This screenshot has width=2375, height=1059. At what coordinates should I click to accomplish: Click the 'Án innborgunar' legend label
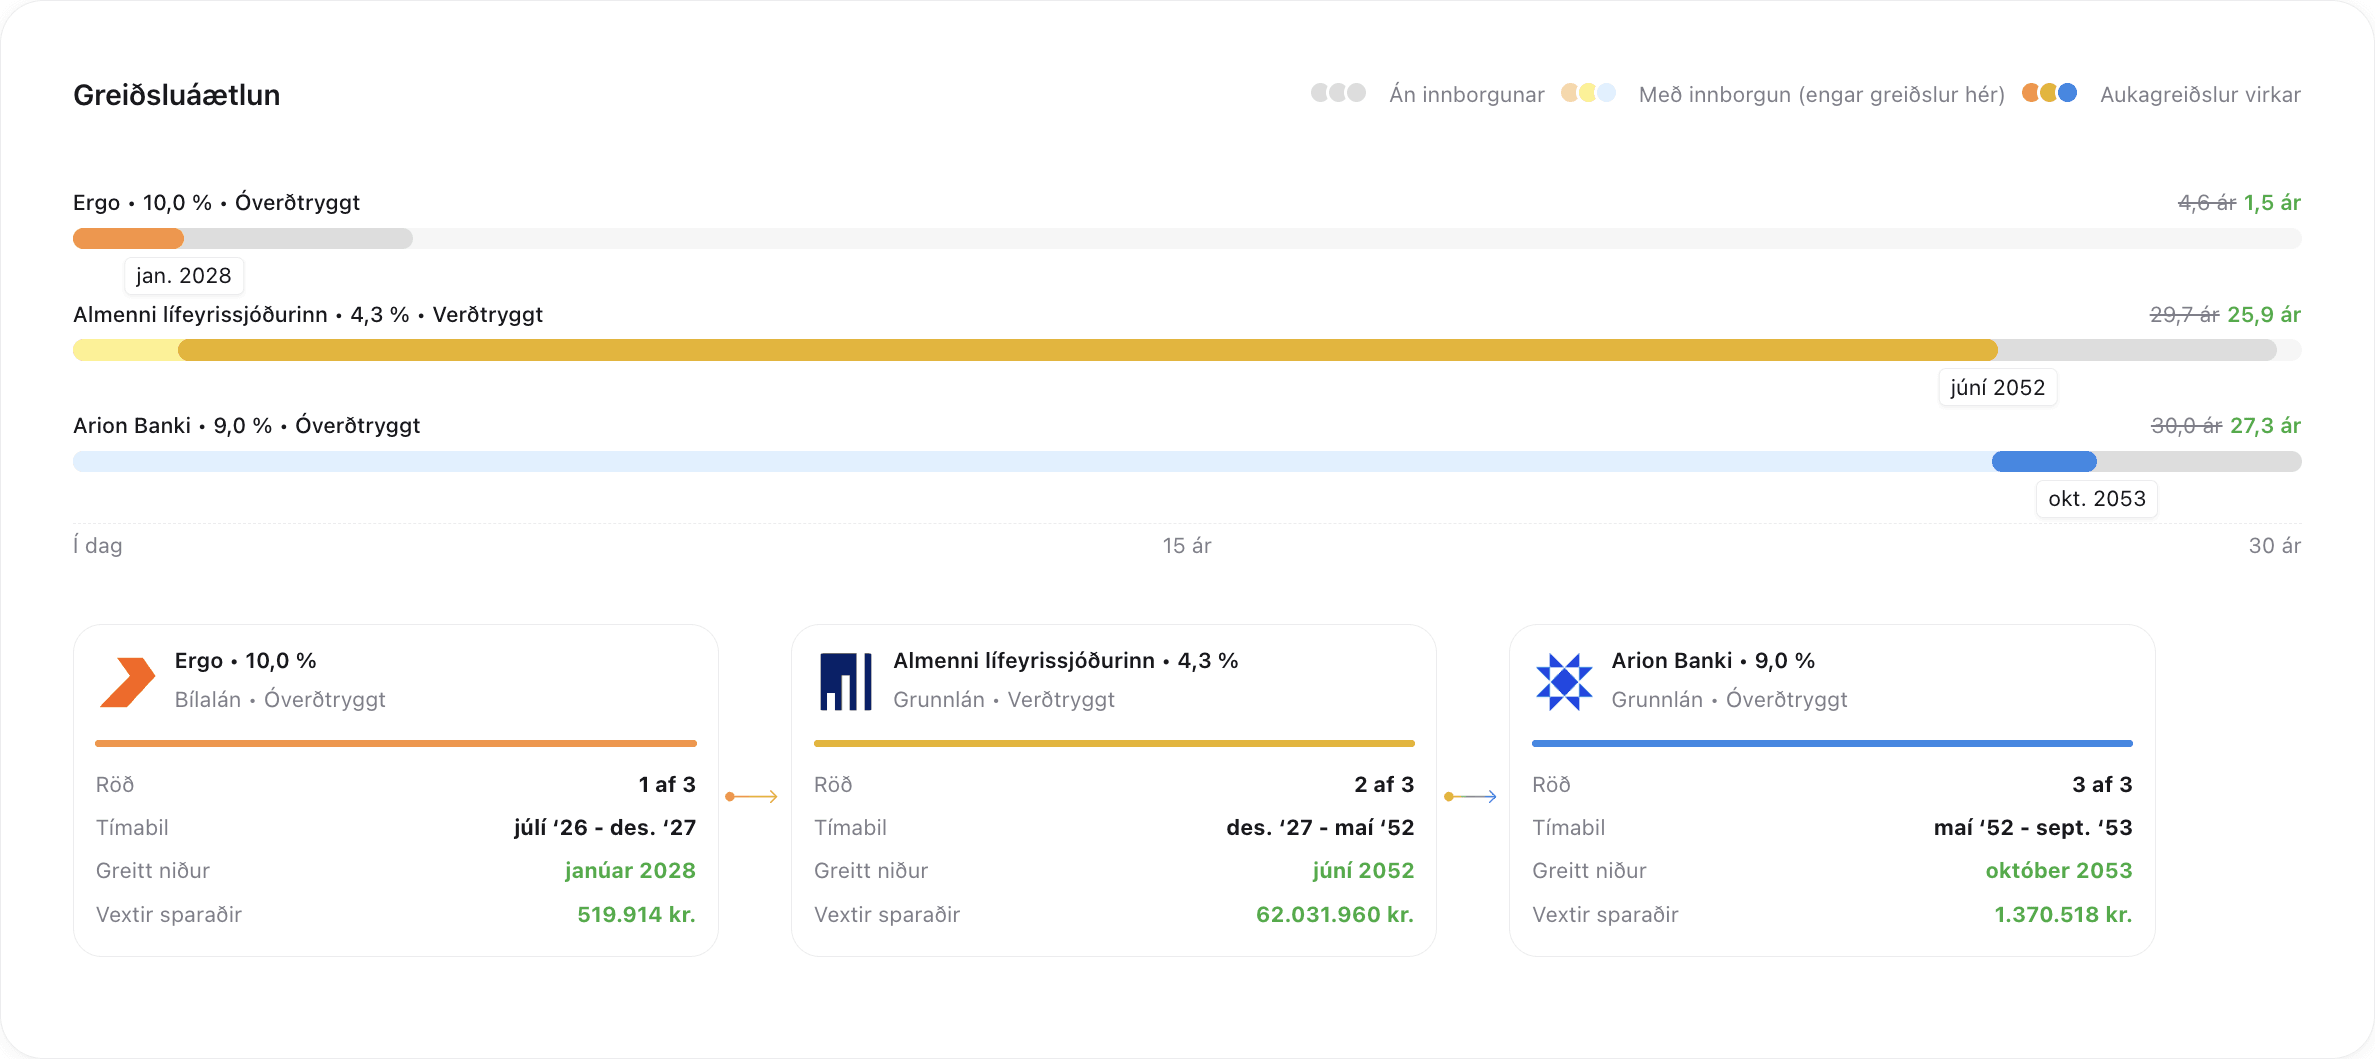pyautogui.click(x=1467, y=95)
